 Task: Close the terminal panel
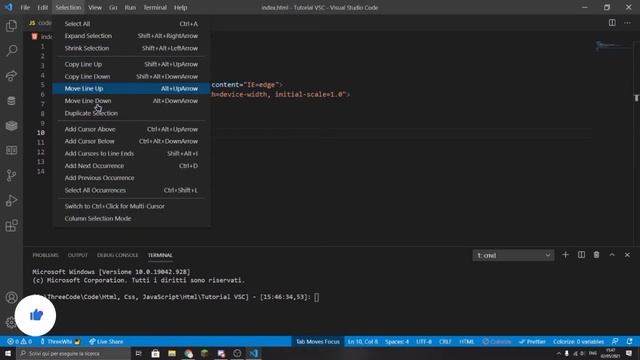[627, 255]
